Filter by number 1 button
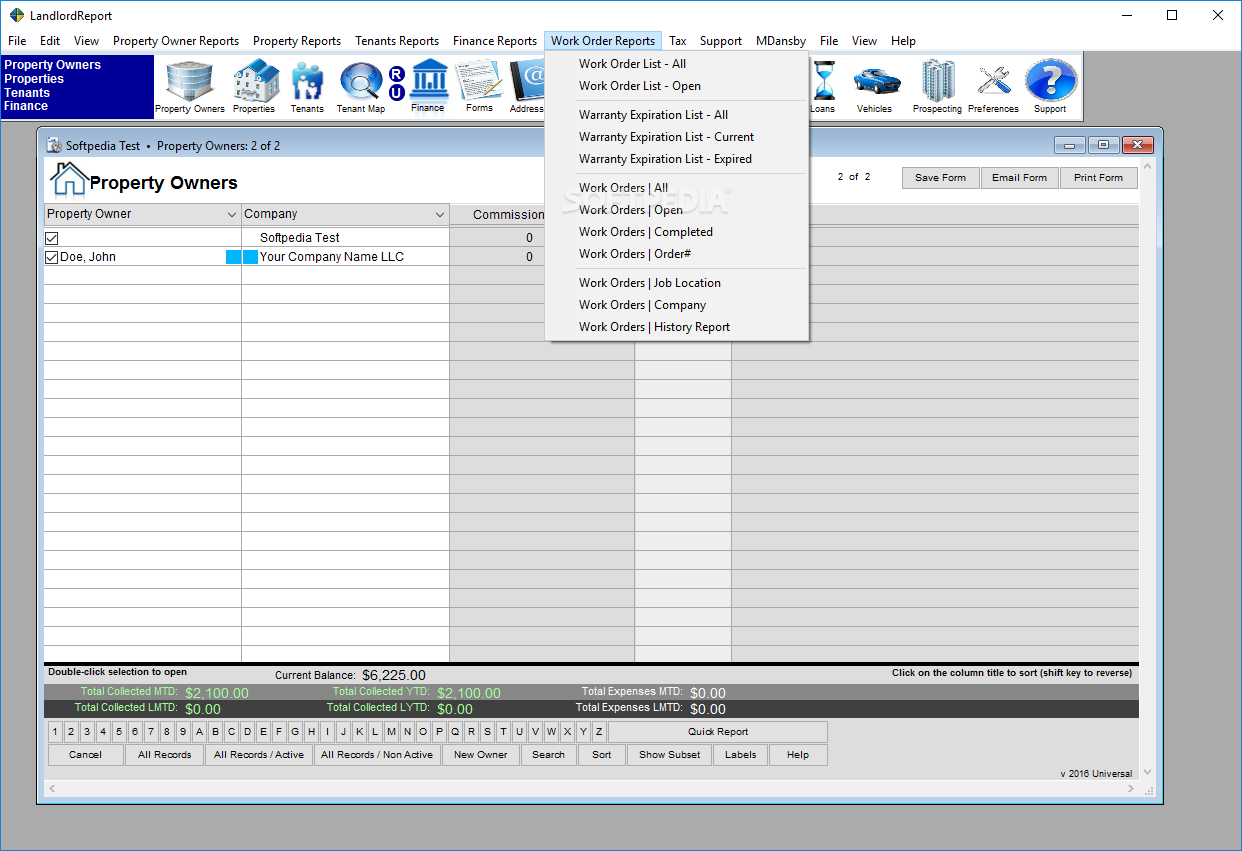Screen dimensions: 1242x851 pyautogui.click(x=56, y=732)
